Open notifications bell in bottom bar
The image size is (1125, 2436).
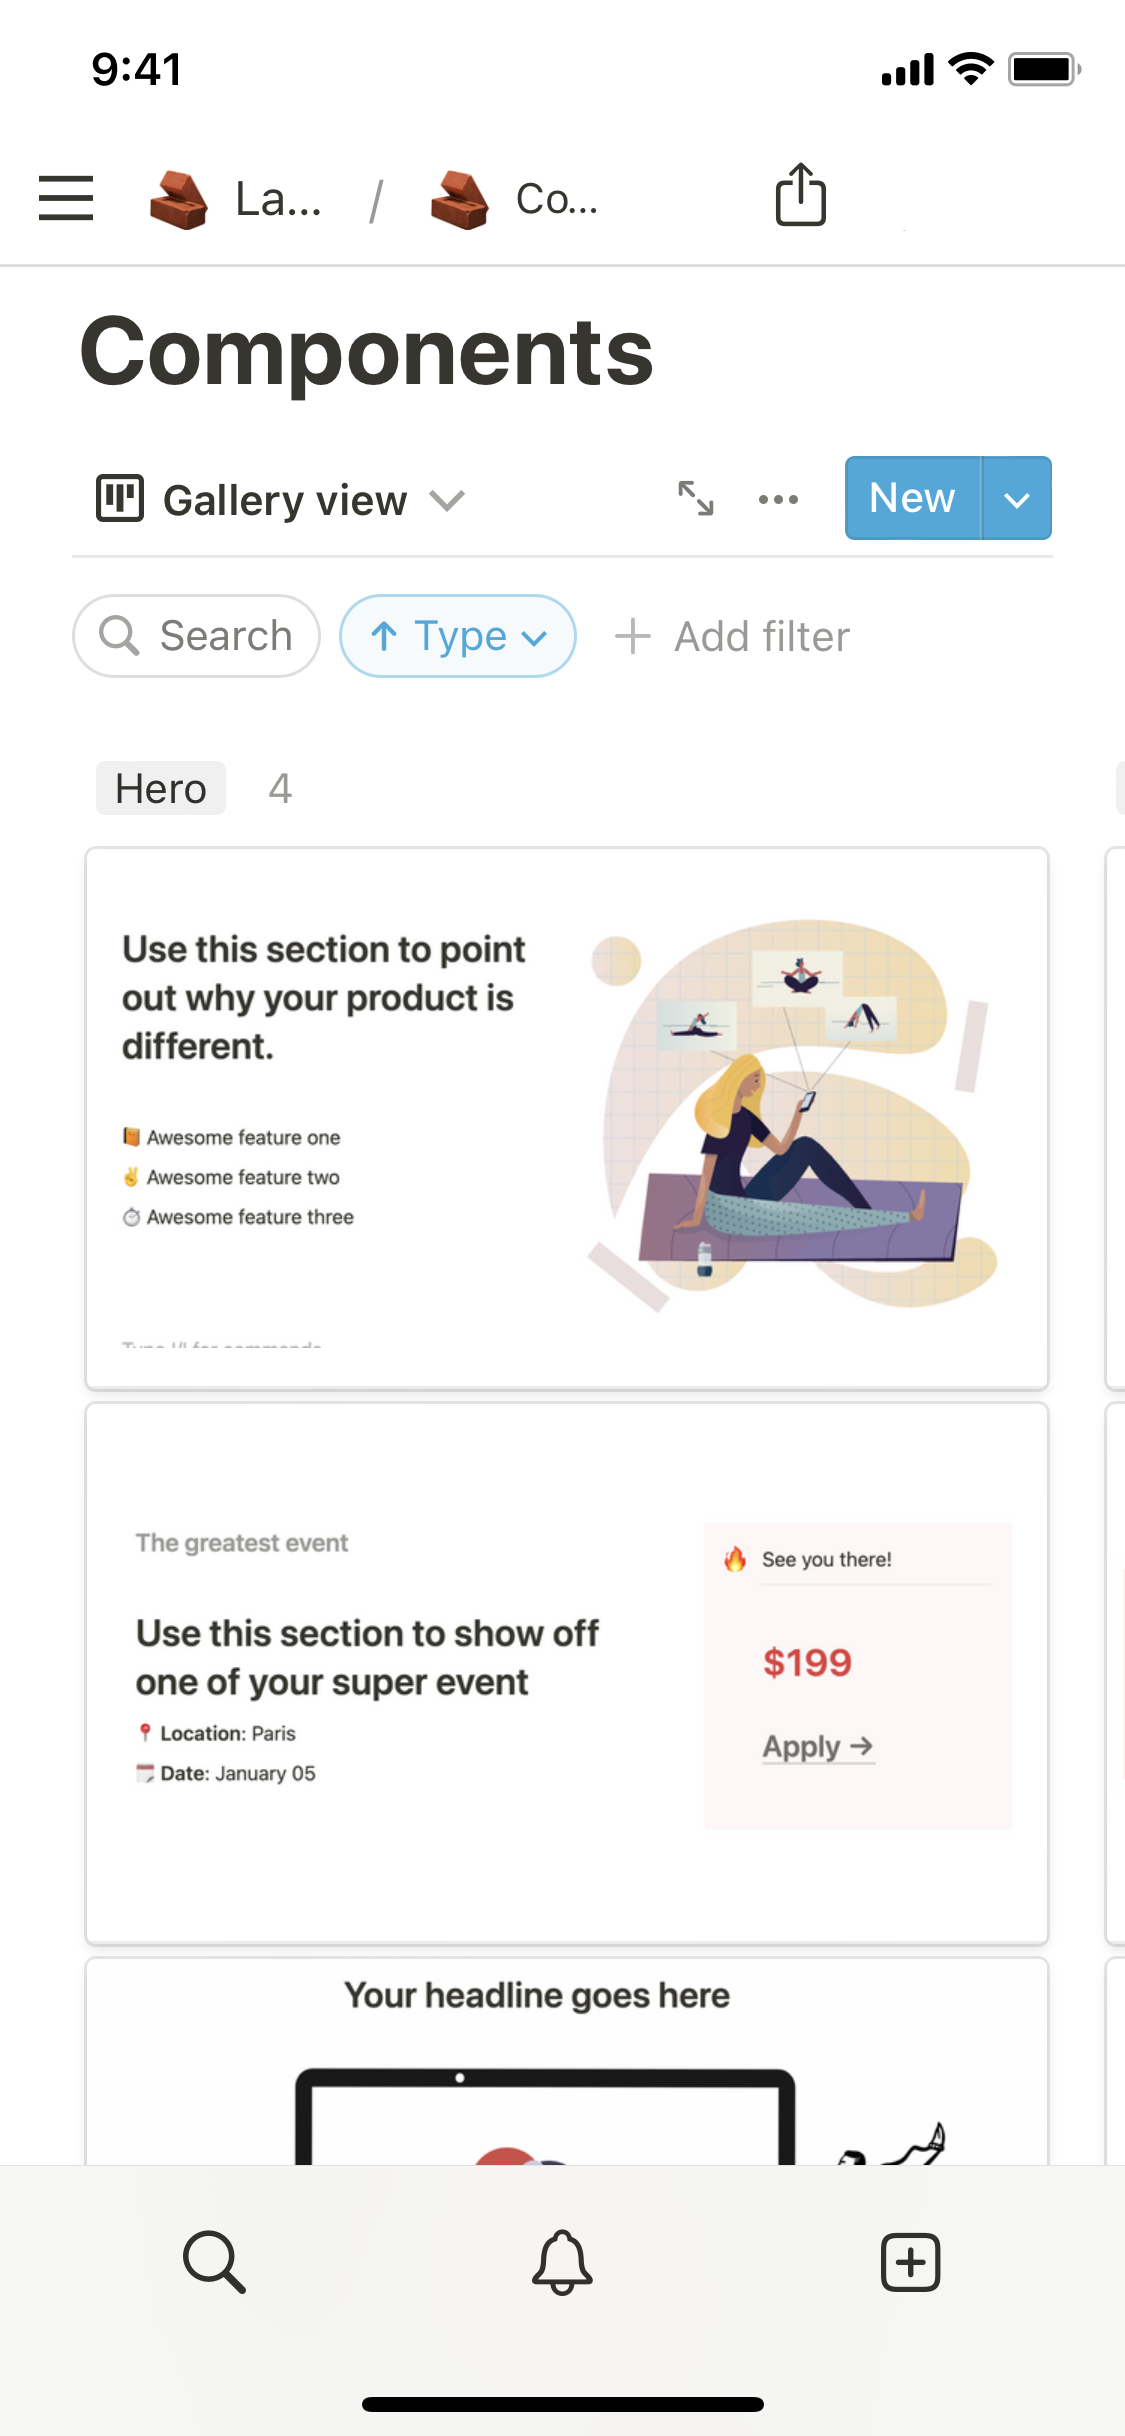[562, 2261]
